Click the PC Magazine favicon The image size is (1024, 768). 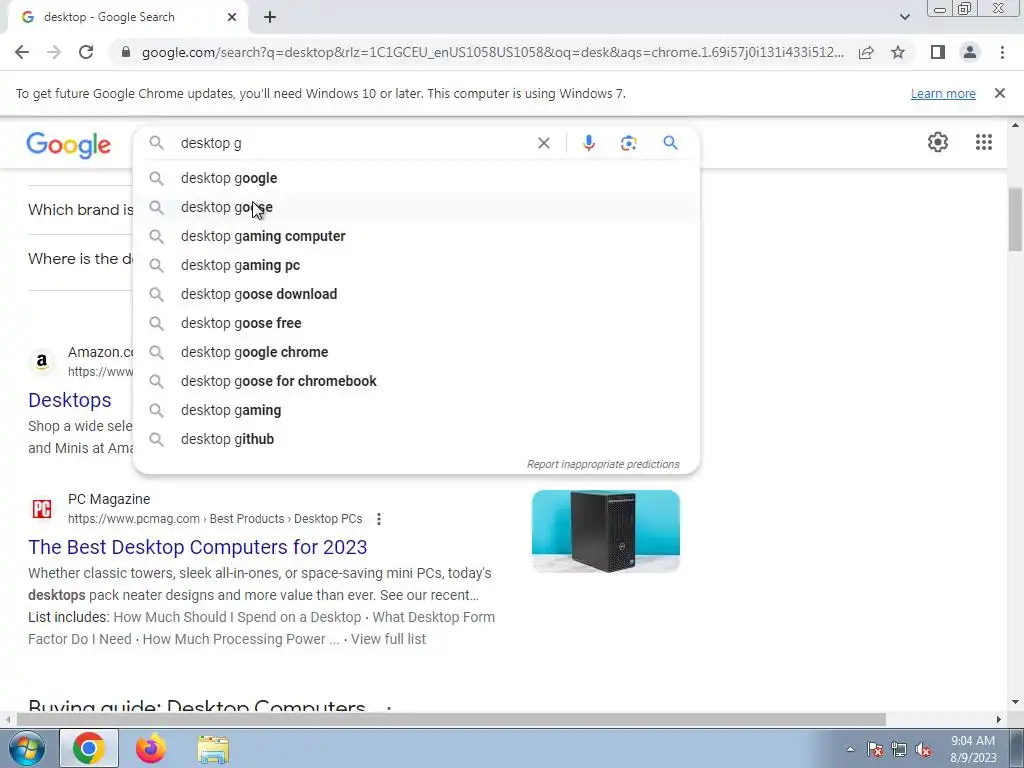(42, 509)
